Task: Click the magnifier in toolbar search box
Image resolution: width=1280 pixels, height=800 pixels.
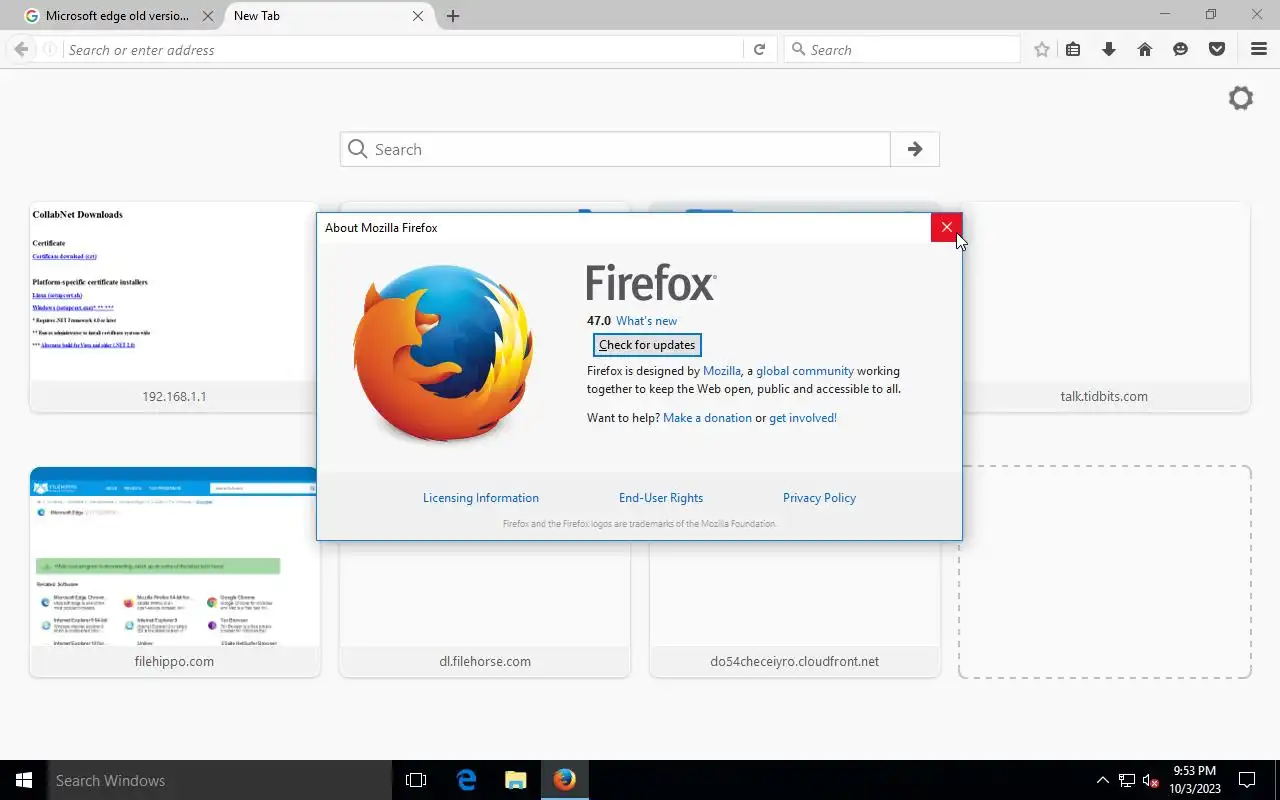Action: click(798, 49)
